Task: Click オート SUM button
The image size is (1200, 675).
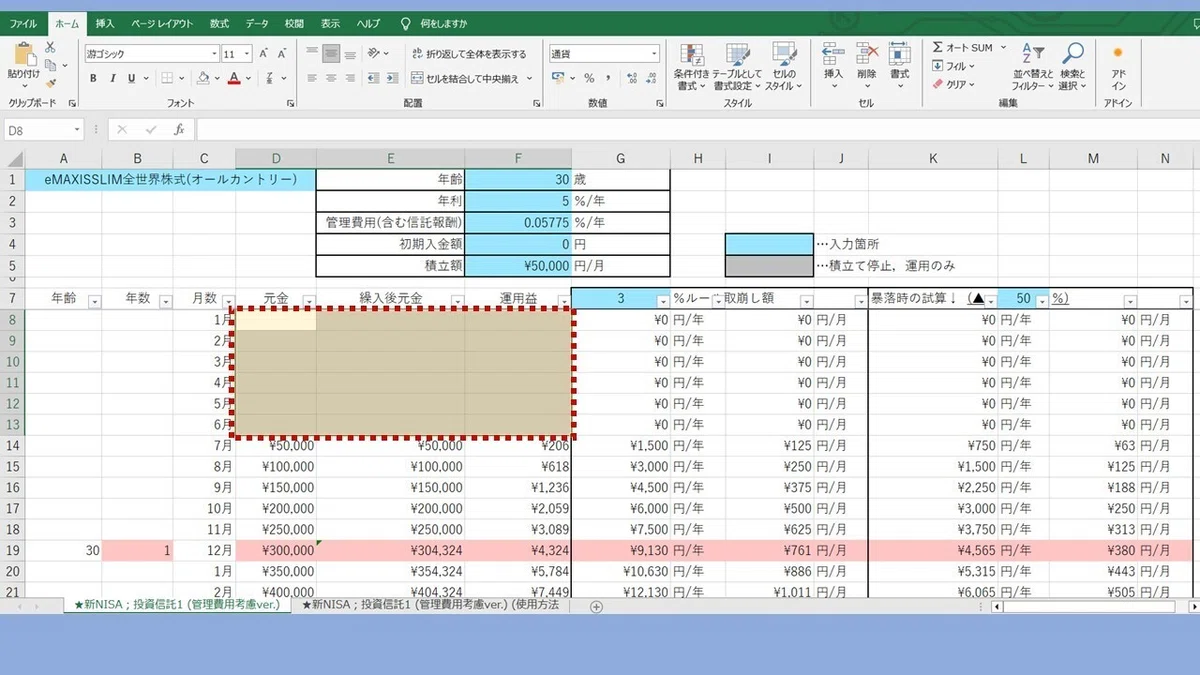Action: pos(965,47)
